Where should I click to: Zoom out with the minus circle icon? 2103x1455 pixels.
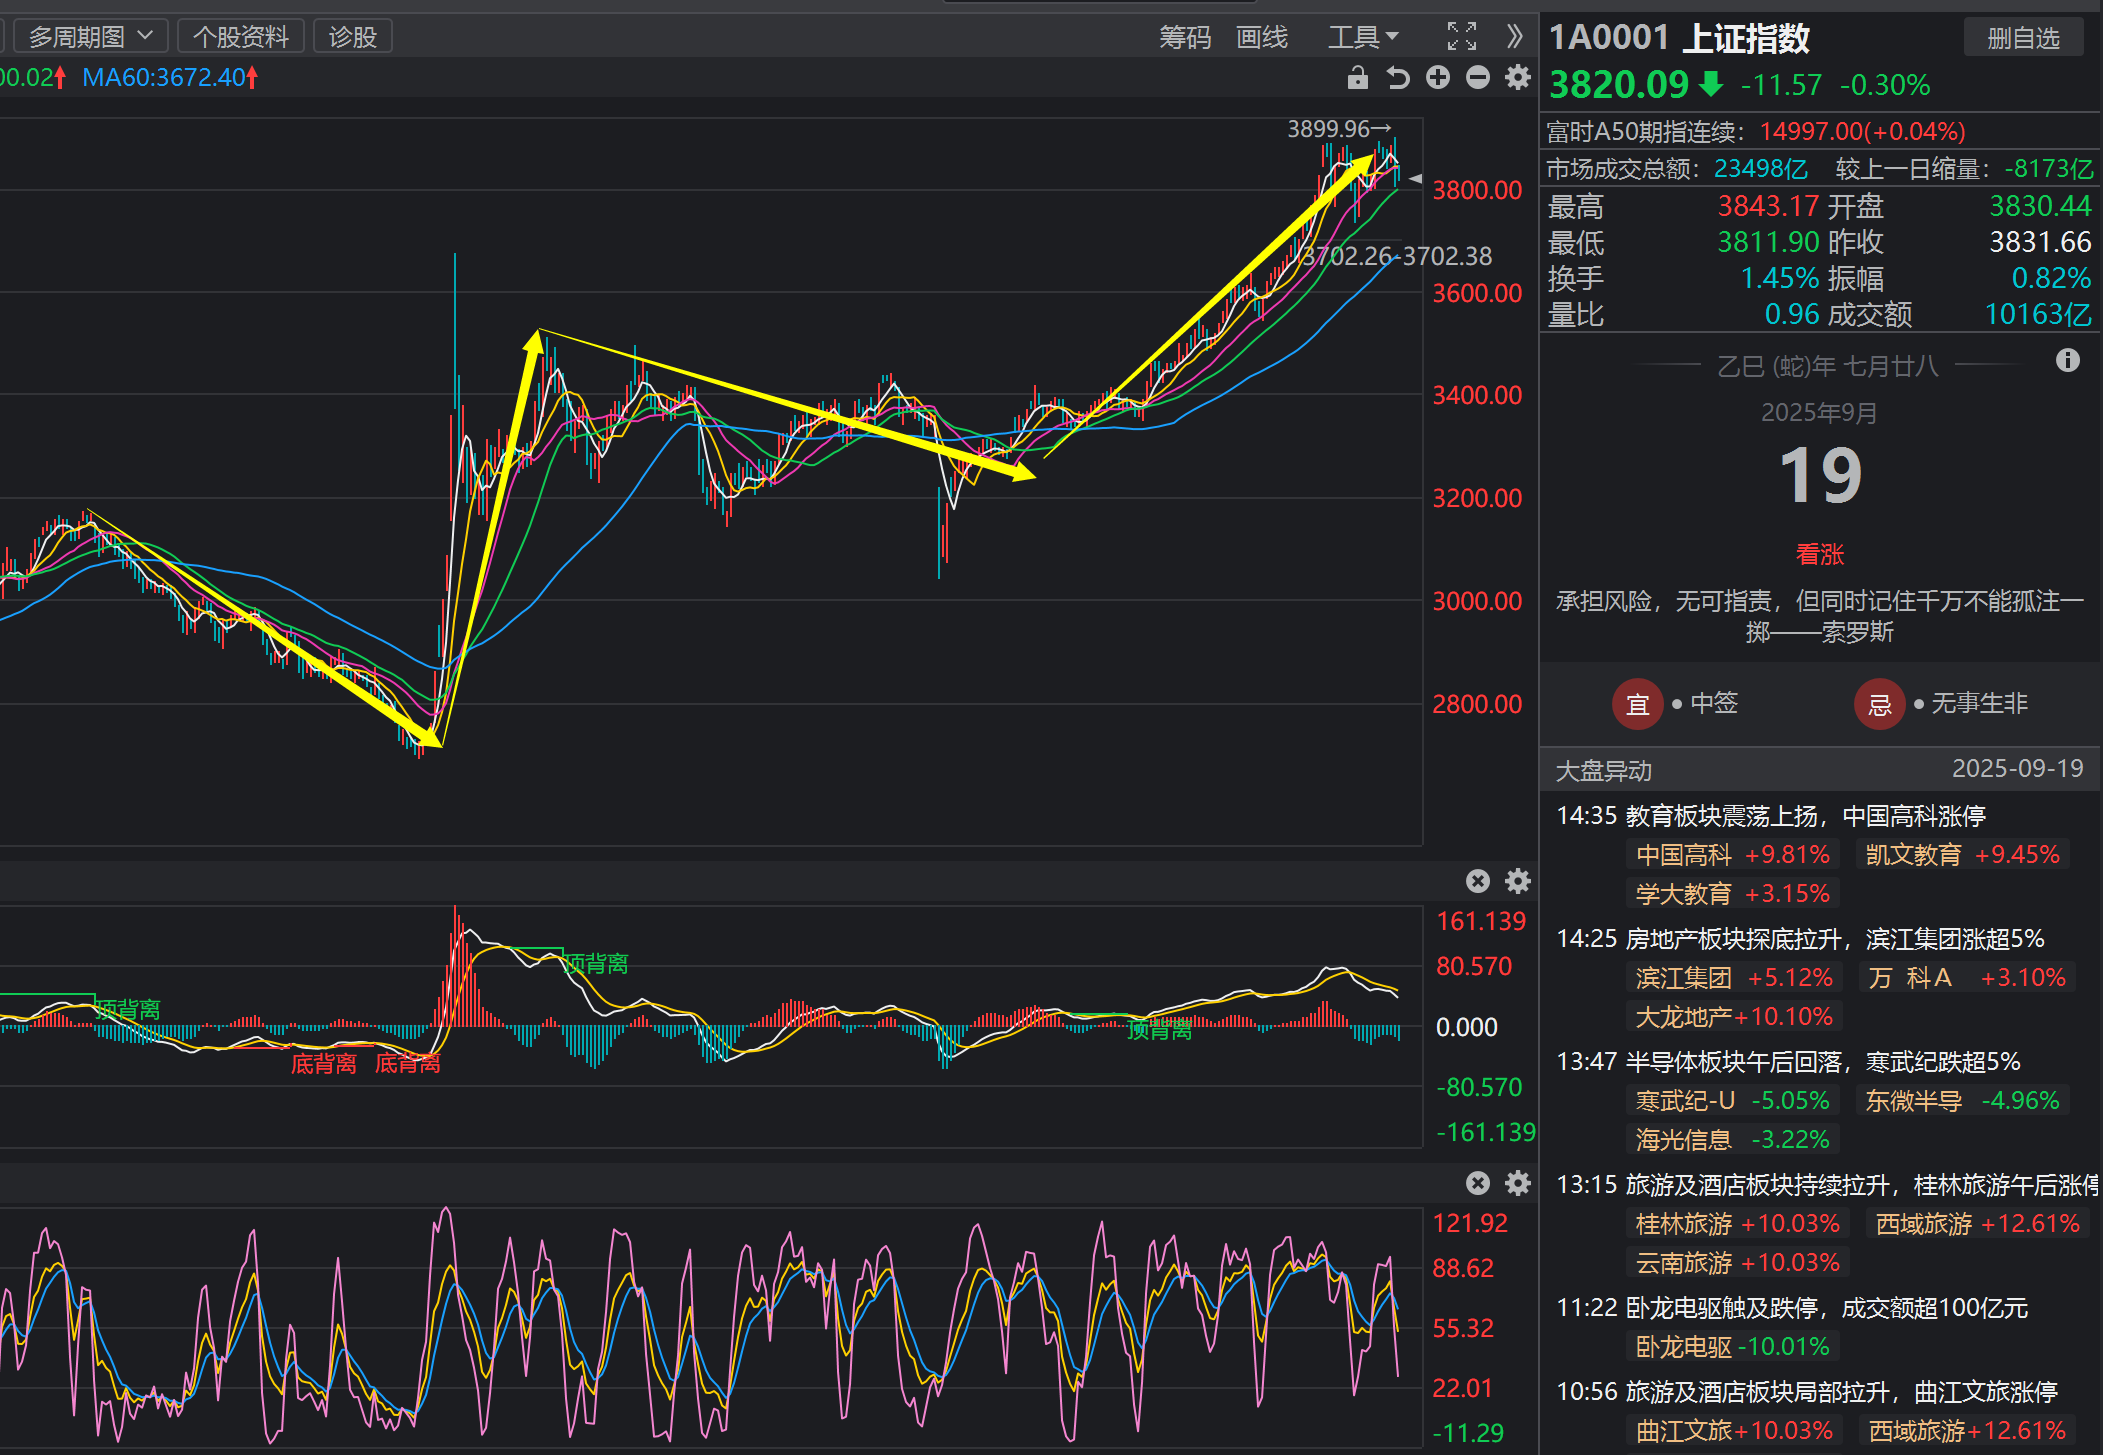point(1478,78)
